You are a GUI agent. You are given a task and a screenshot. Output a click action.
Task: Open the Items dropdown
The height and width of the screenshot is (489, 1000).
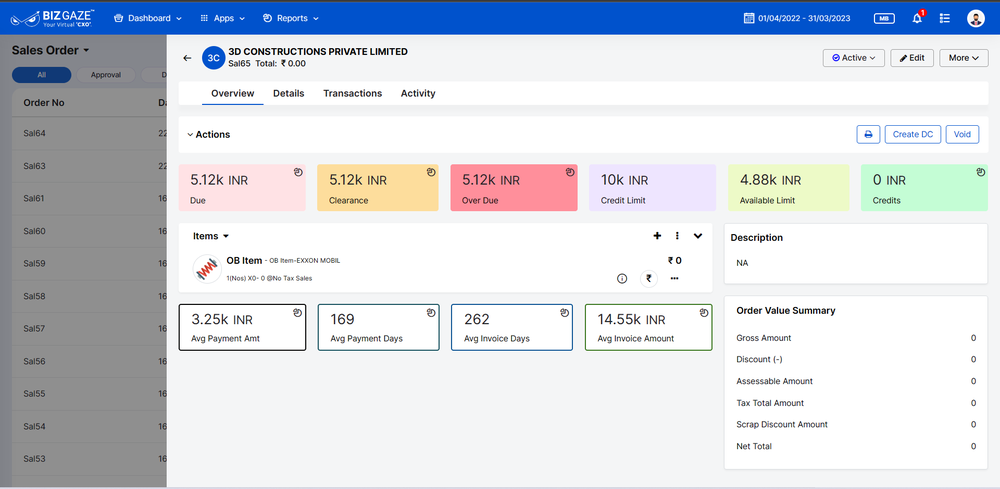click(x=210, y=236)
